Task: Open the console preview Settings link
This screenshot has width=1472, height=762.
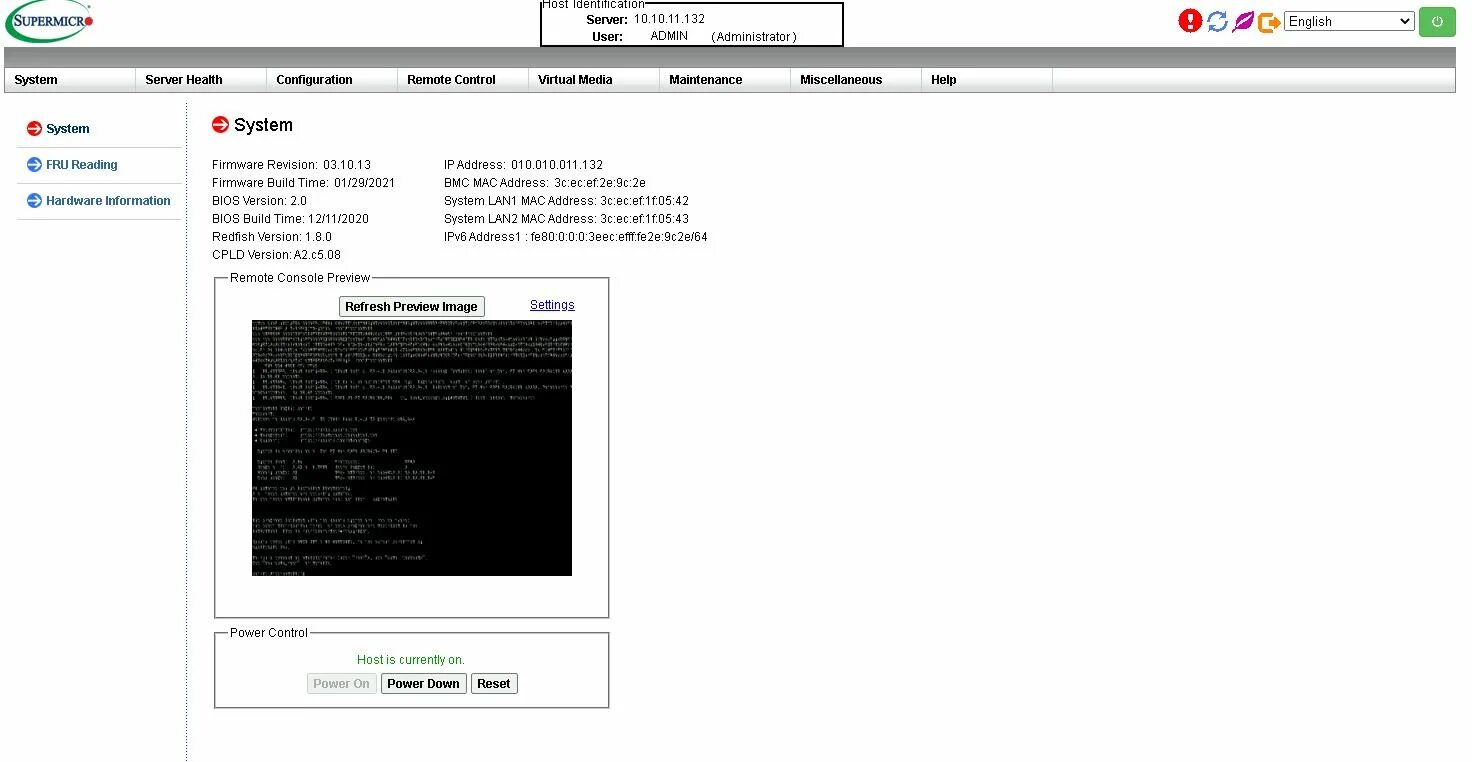Action: click(x=552, y=305)
